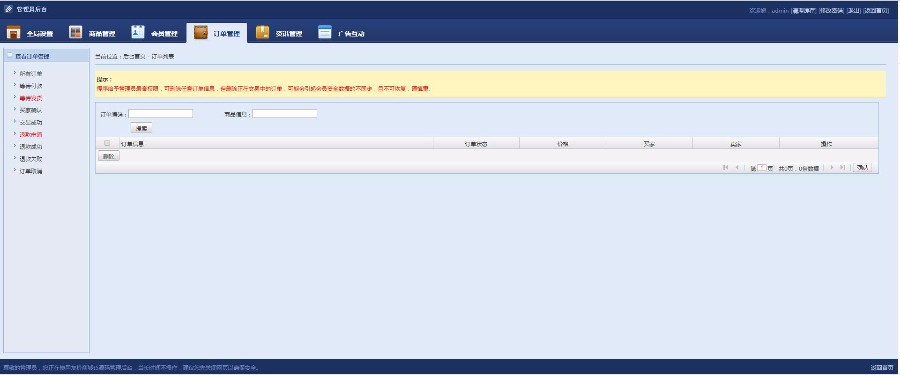Click the 修改密码 link in top bar

click(x=831, y=10)
